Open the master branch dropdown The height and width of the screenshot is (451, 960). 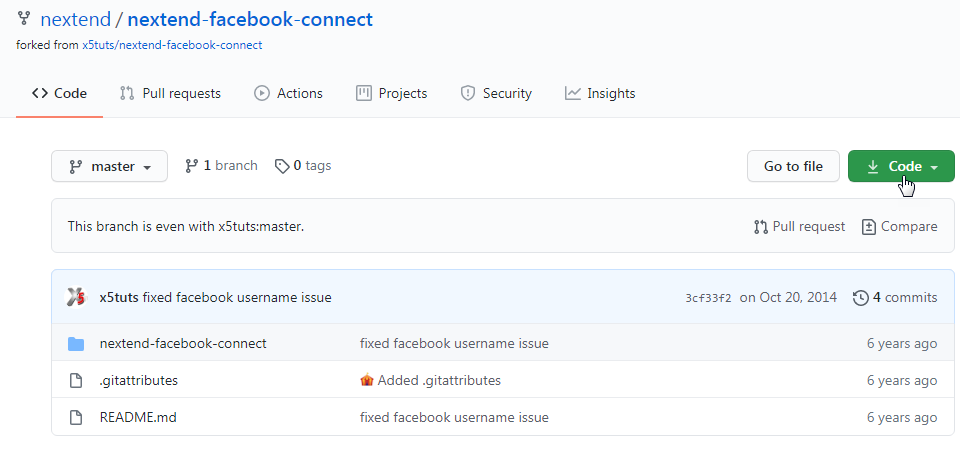(x=109, y=167)
